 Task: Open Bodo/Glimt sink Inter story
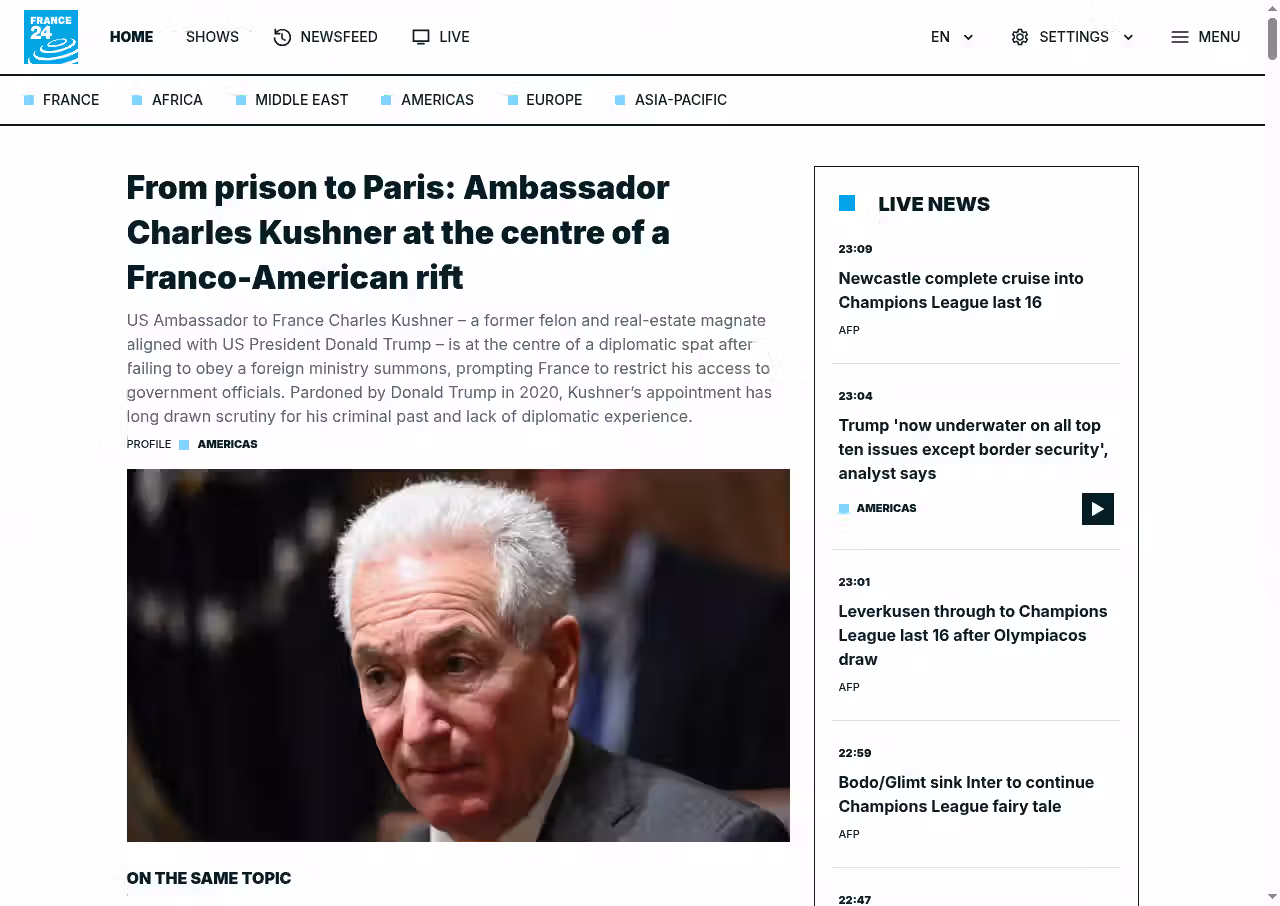[x=966, y=794]
